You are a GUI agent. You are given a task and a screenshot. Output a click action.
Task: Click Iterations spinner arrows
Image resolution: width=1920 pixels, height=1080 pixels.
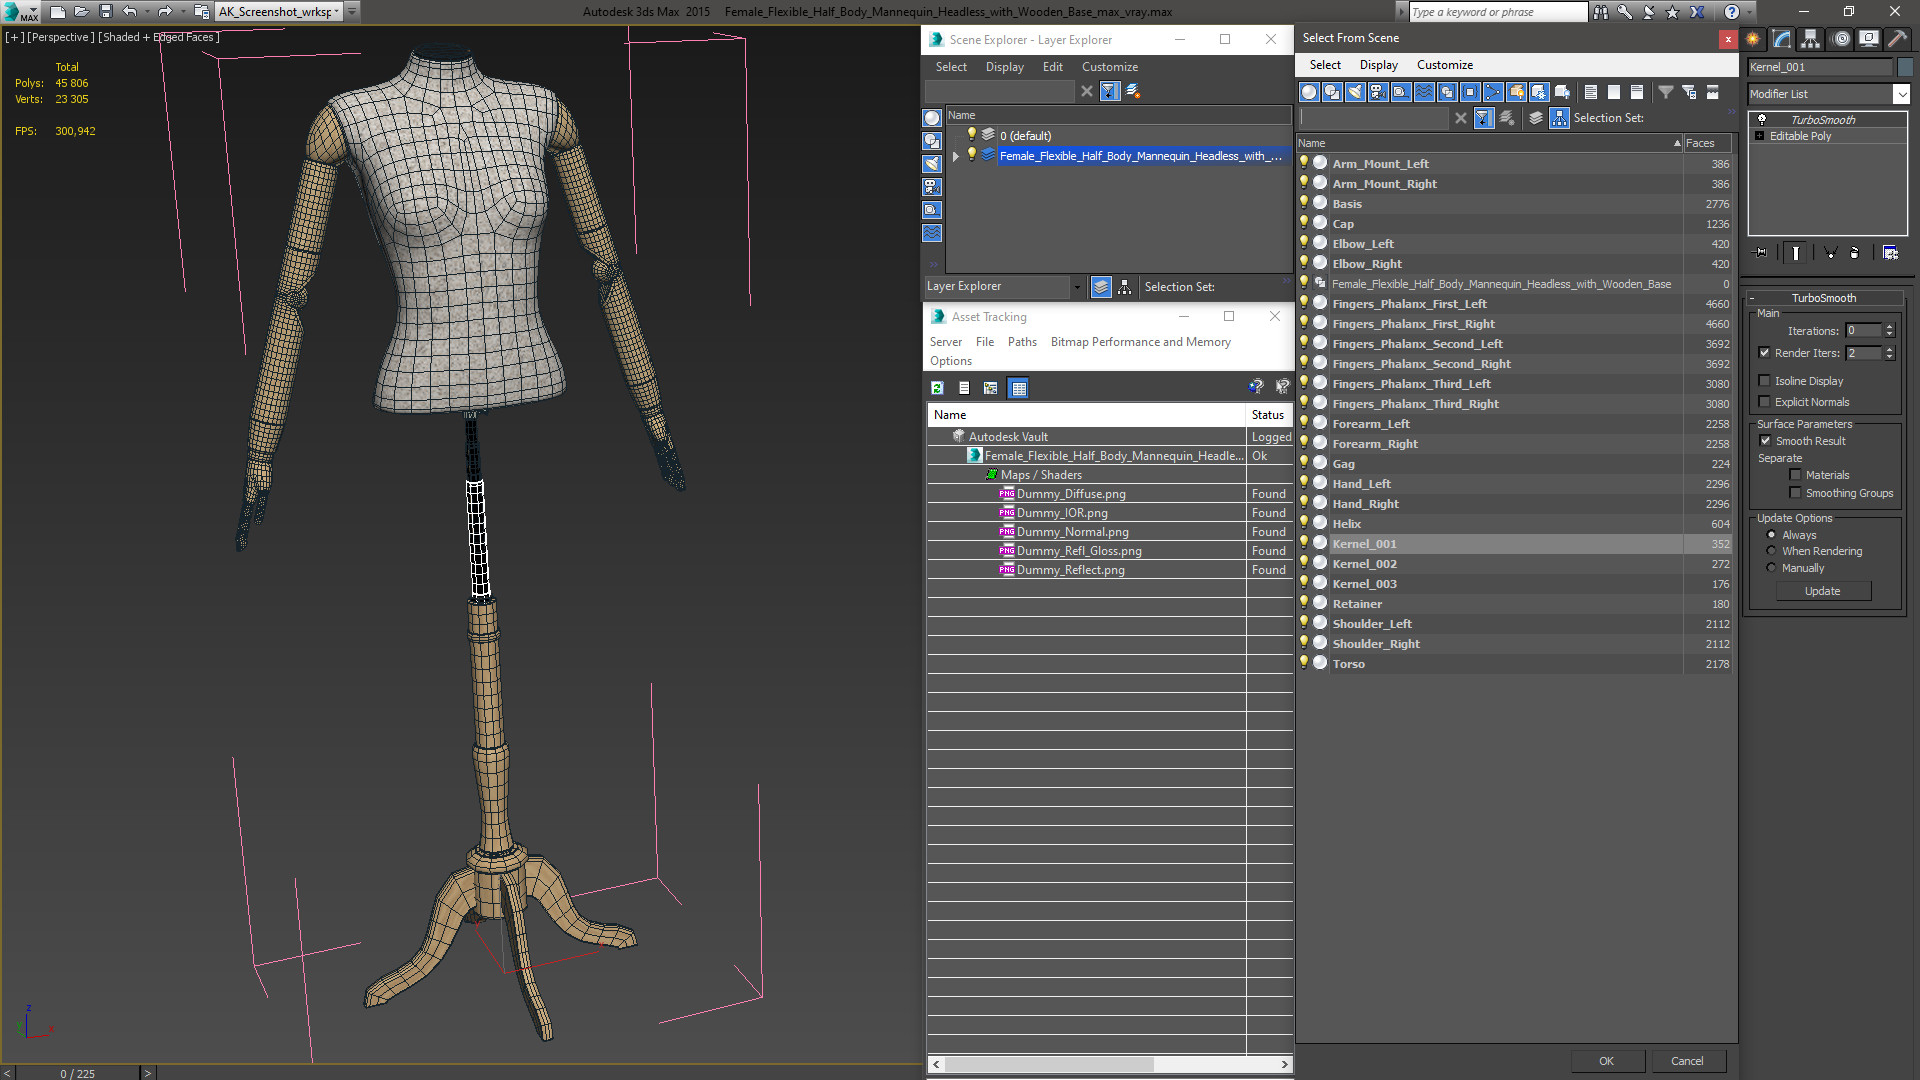1889,331
